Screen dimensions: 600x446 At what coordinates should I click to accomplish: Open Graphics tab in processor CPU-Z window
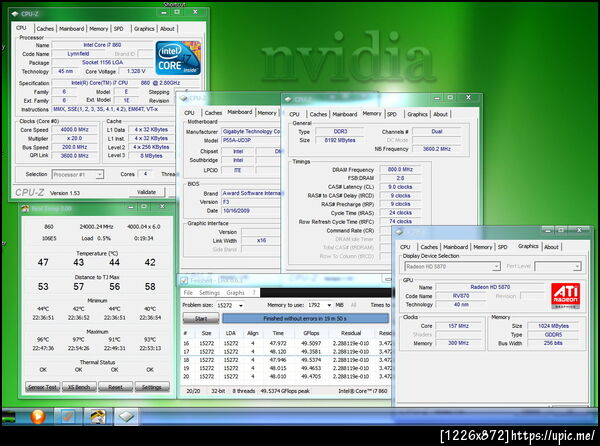[x=144, y=29]
